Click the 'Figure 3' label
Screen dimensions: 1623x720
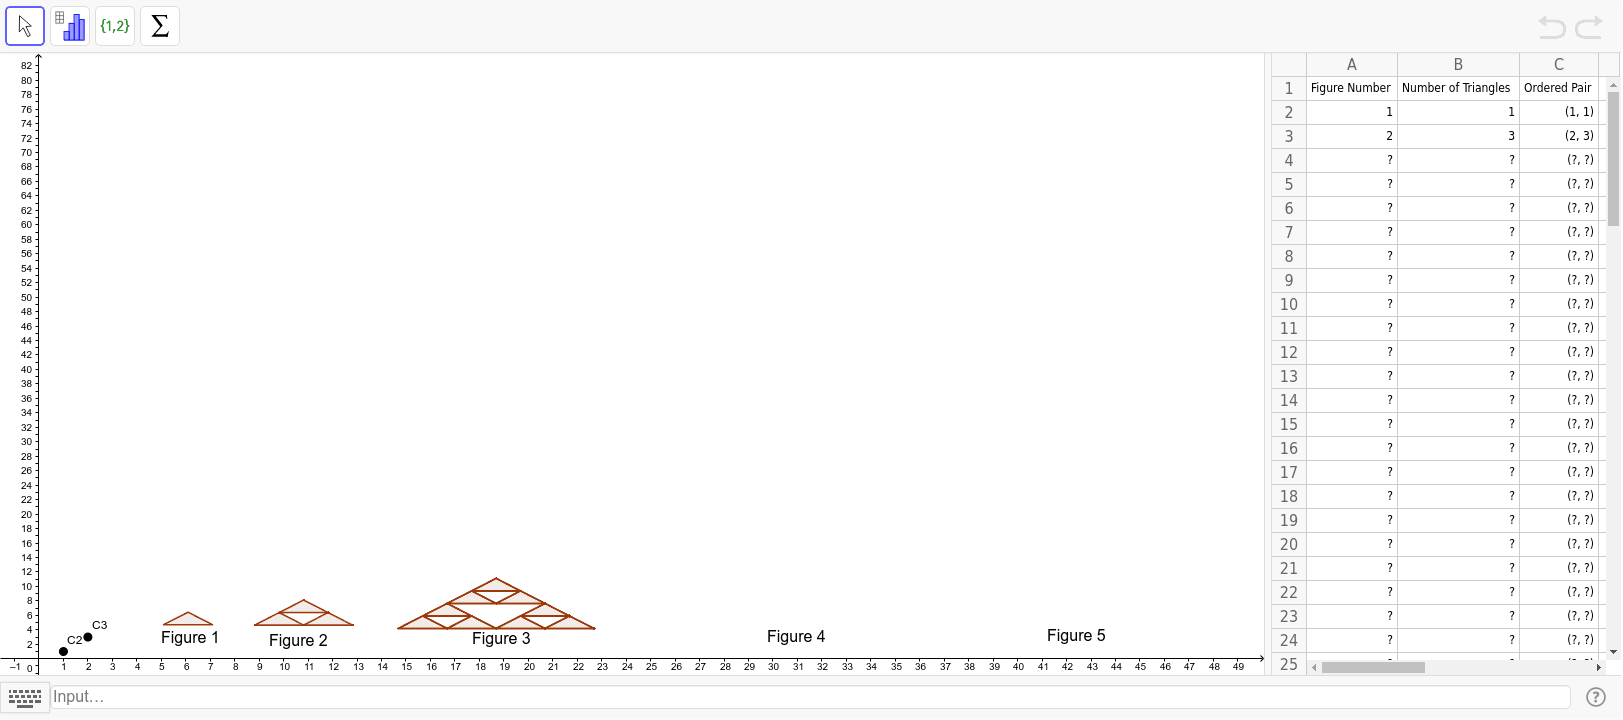[x=501, y=639]
